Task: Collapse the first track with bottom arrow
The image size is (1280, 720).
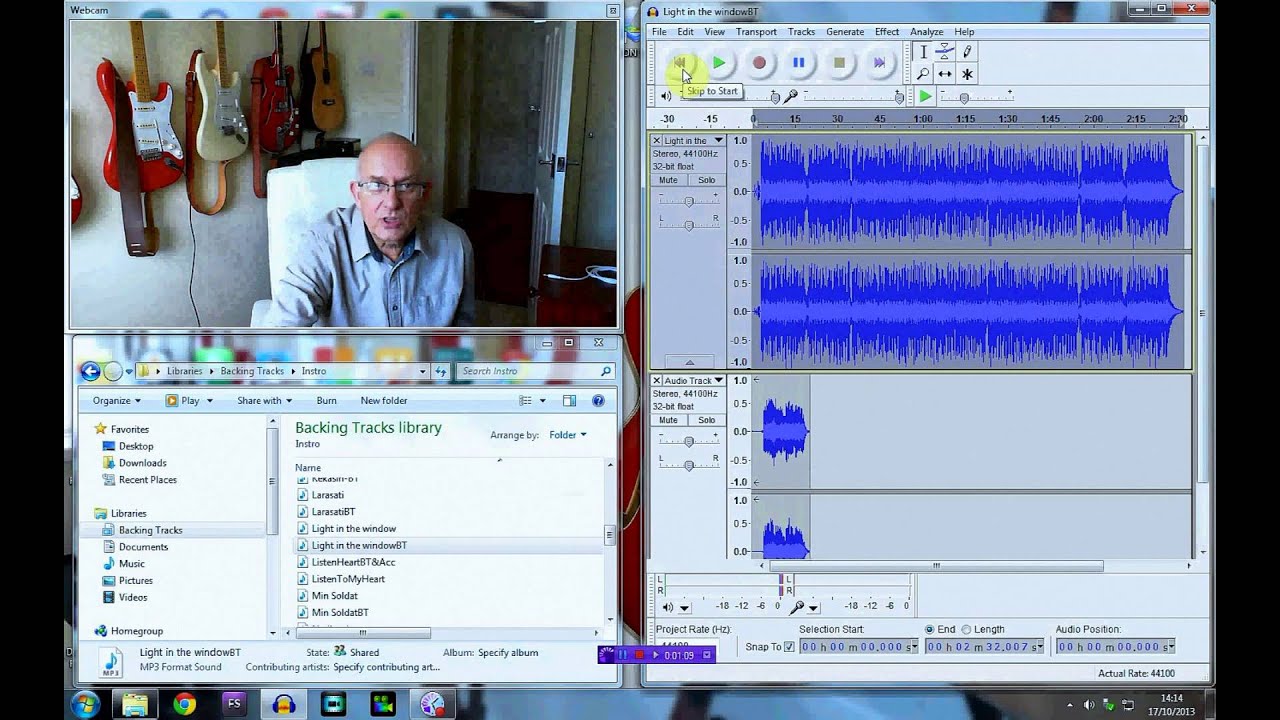Action: [x=689, y=362]
